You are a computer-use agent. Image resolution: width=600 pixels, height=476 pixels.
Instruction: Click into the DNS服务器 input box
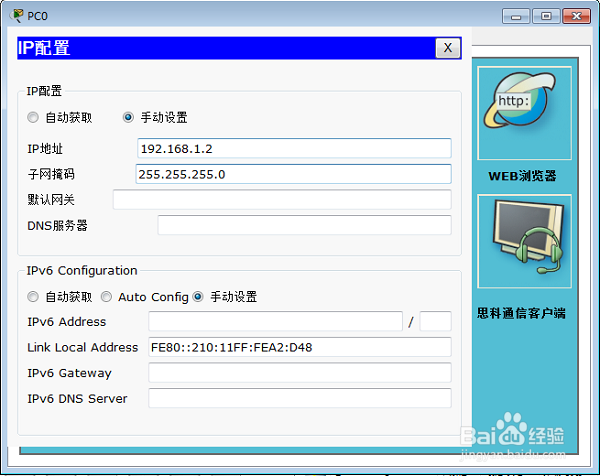[x=304, y=225]
